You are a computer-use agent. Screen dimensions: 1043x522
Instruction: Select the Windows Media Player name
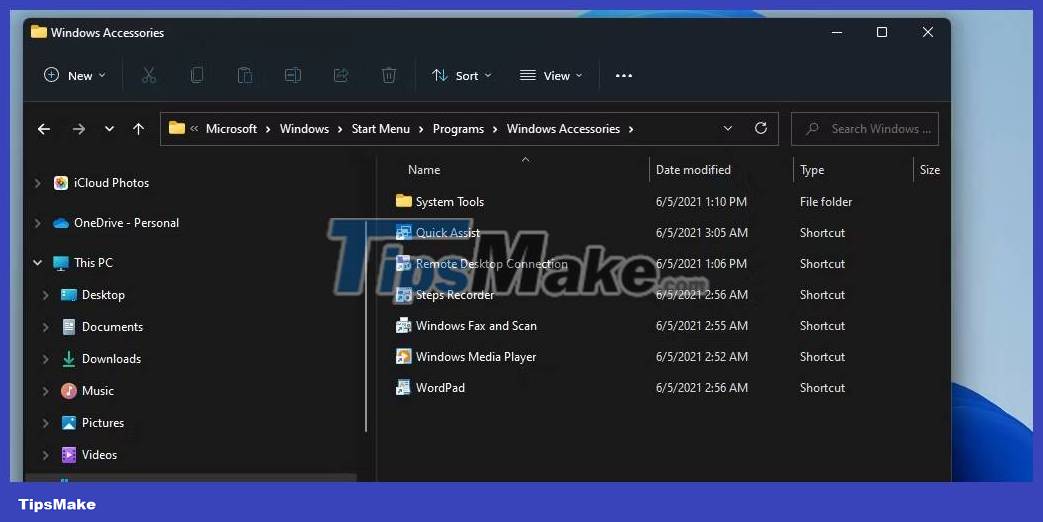pos(476,357)
